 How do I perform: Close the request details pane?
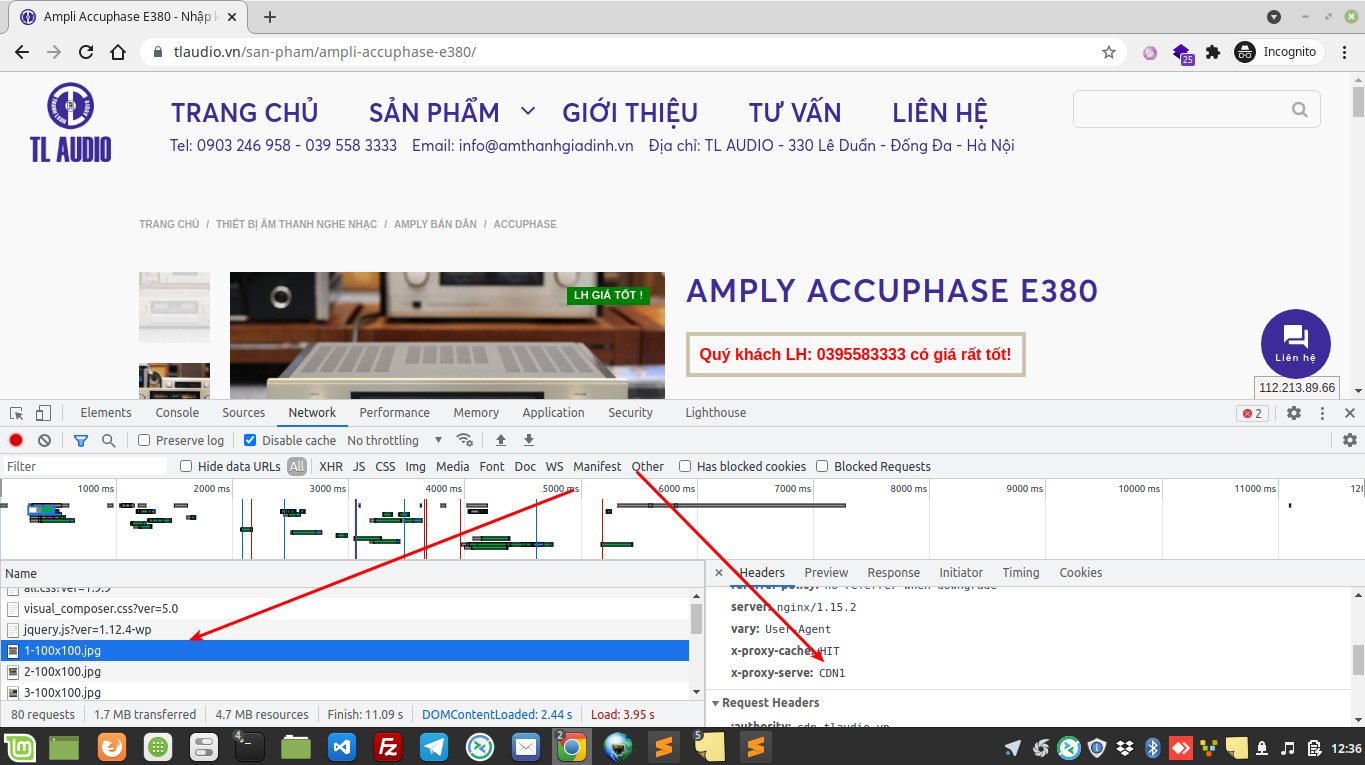[720, 573]
